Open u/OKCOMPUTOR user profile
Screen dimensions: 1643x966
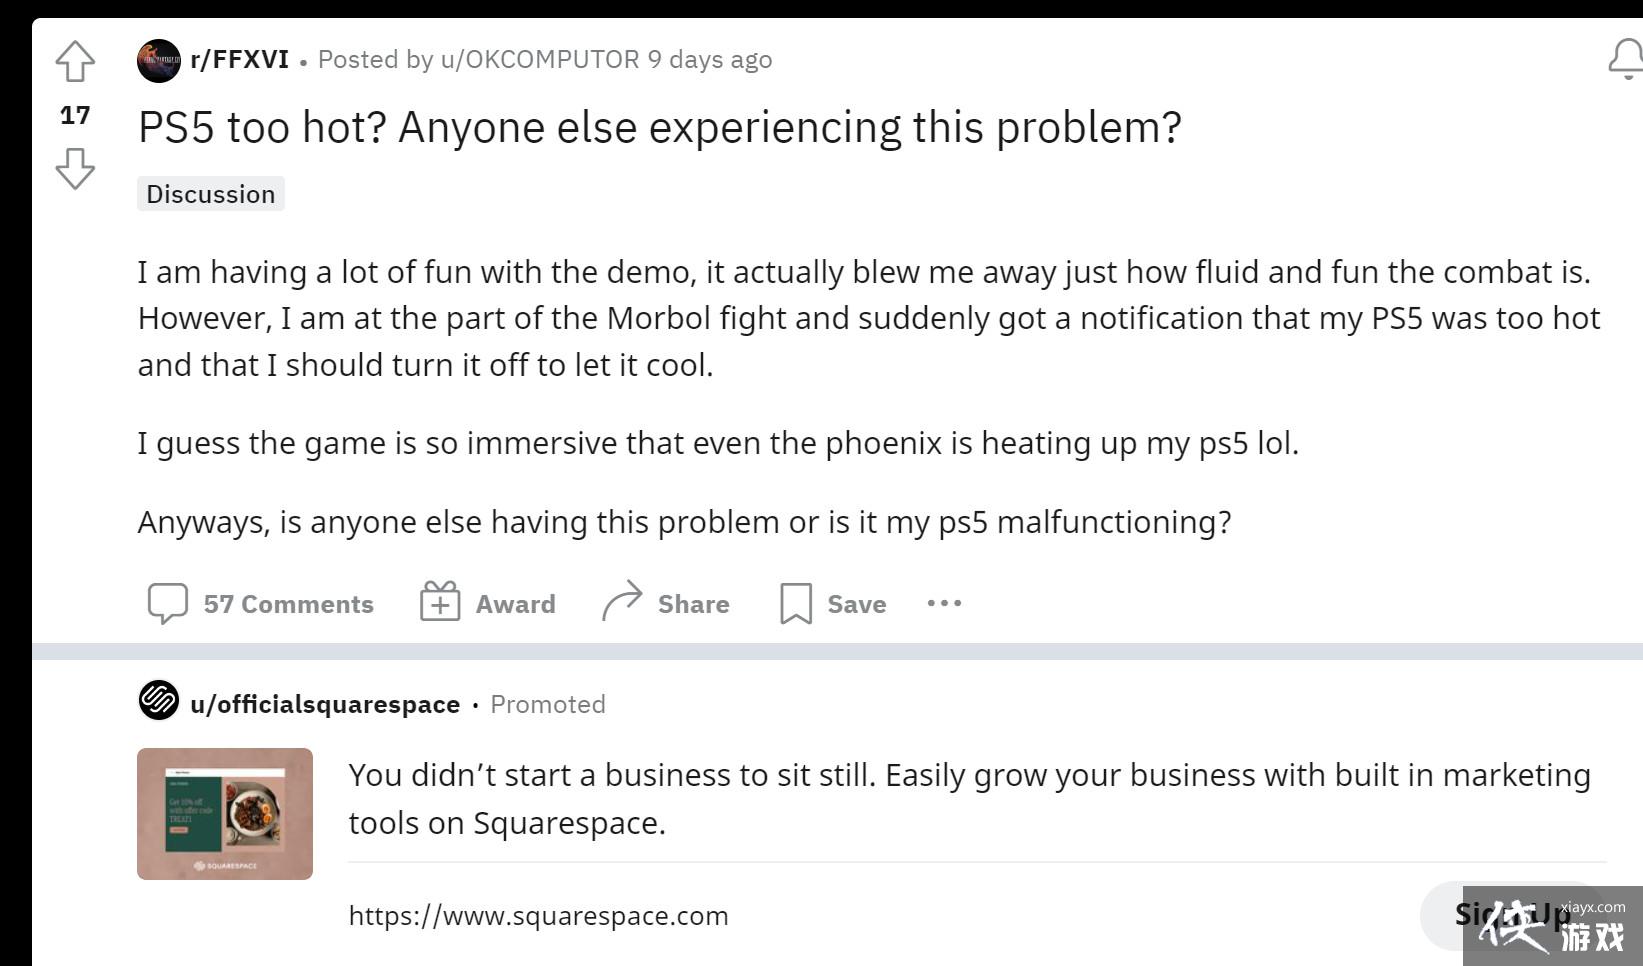click(539, 60)
